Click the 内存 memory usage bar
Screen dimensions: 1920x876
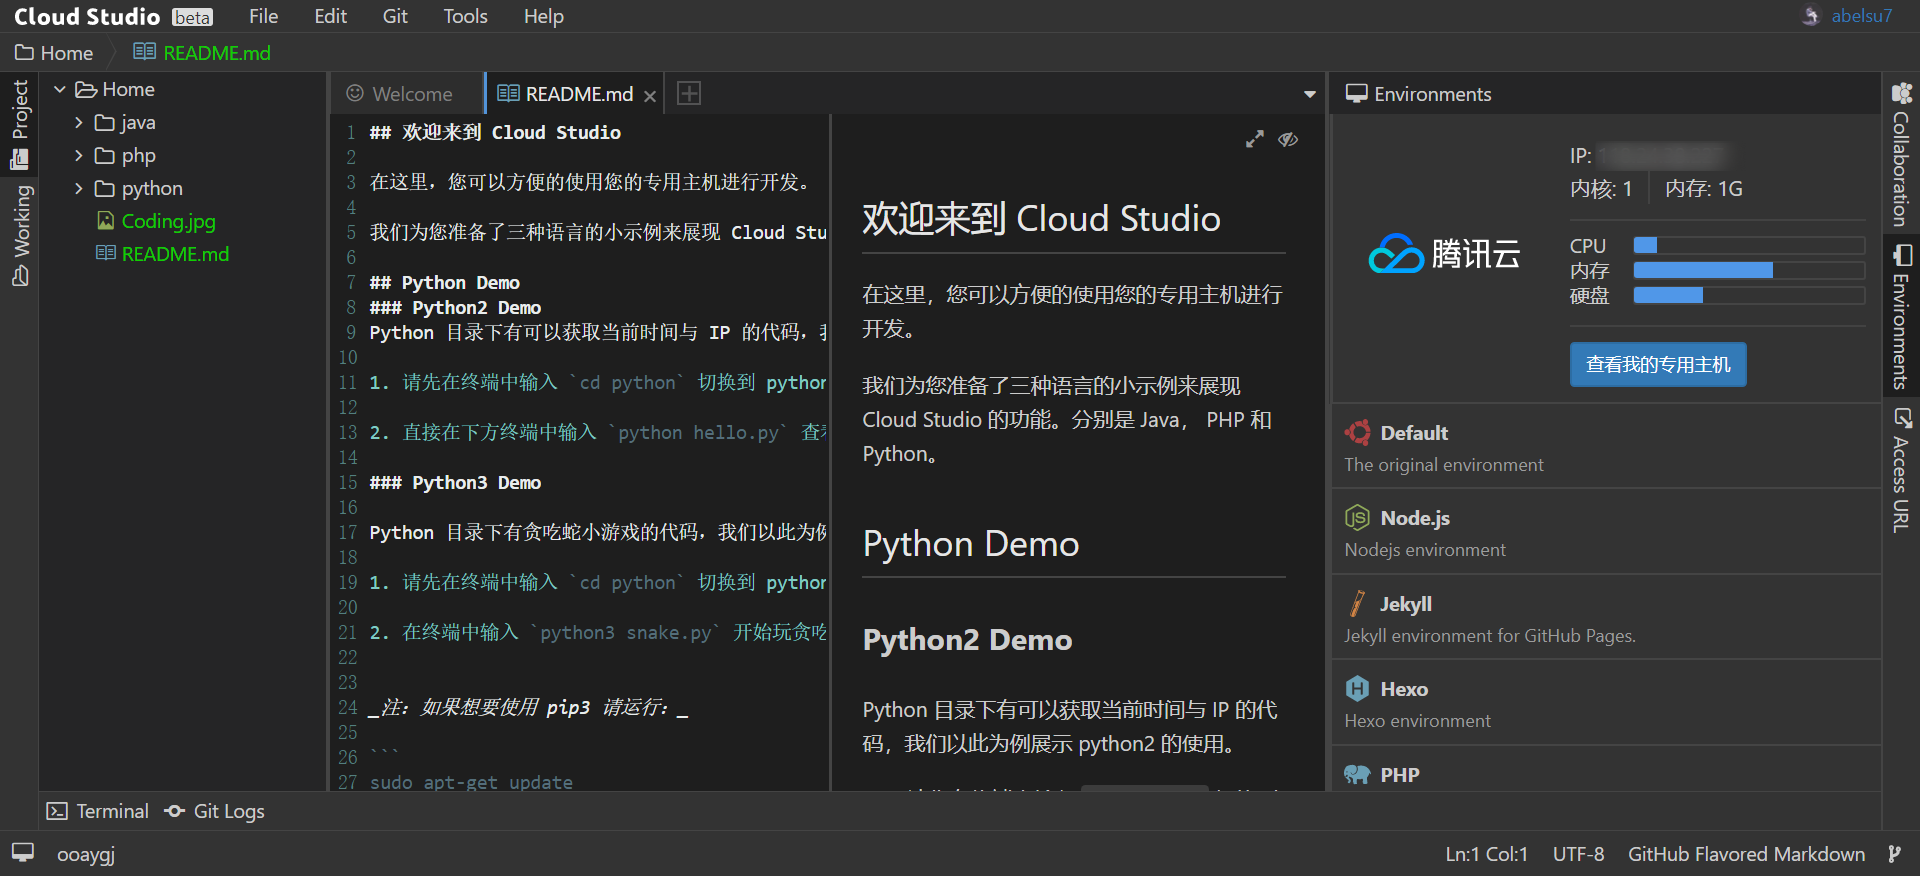pos(1748,270)
